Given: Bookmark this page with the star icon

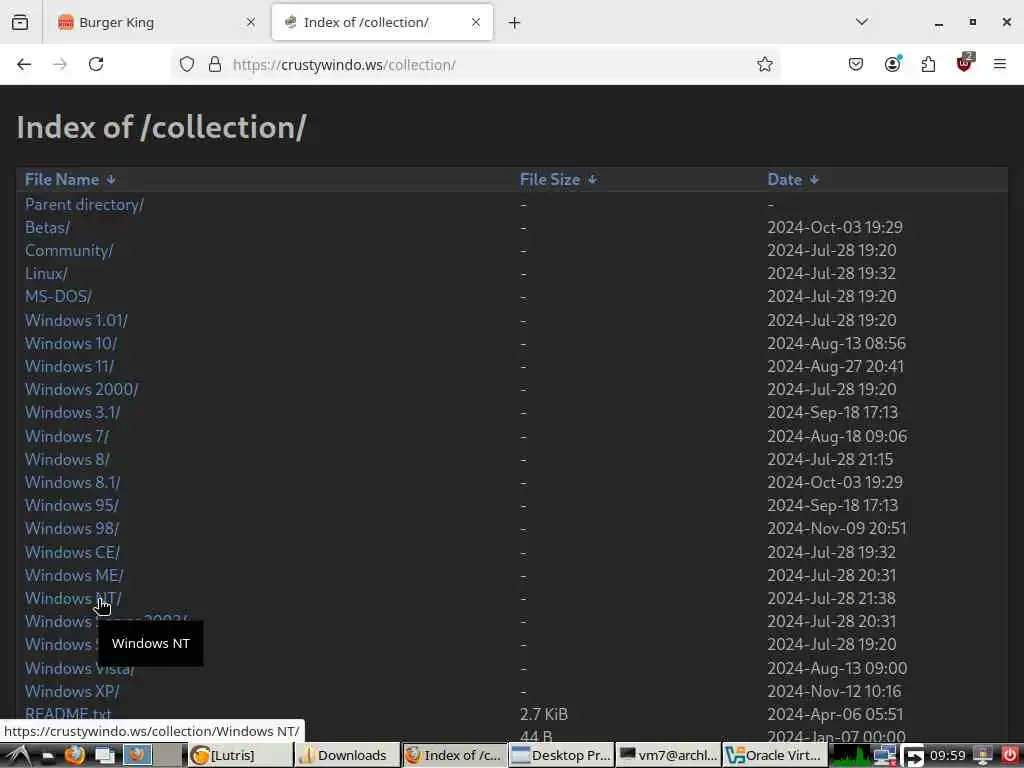Looking at the screenshot, I should [765, 64].
